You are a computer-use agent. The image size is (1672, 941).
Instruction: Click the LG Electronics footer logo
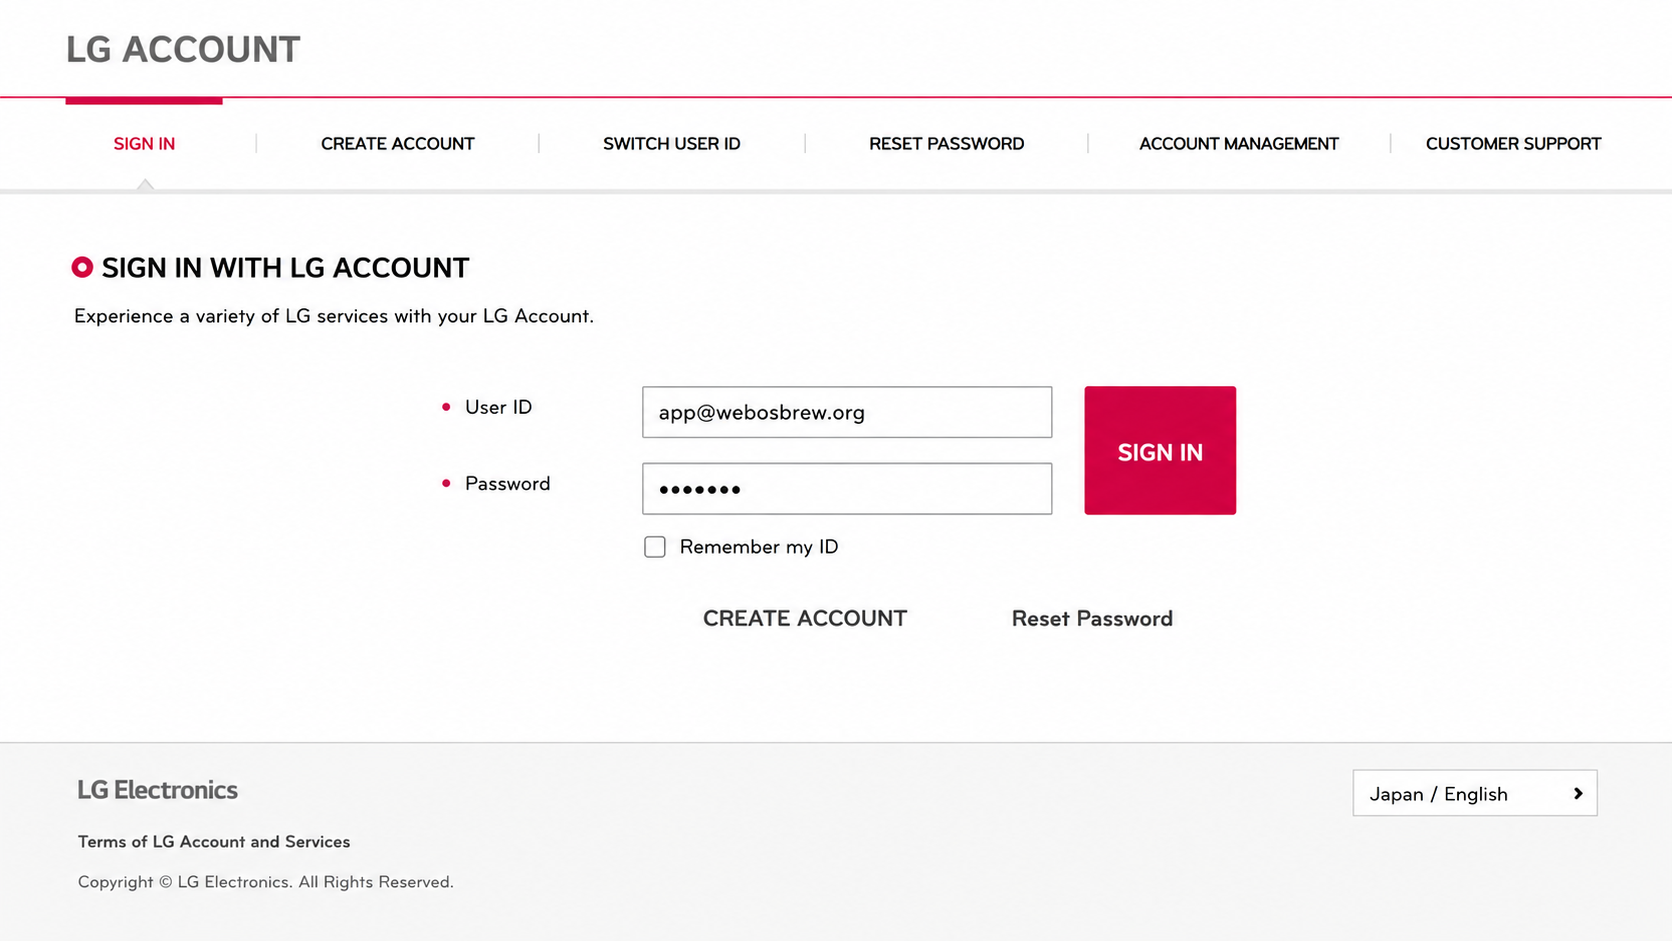click(x=157, y=790)
